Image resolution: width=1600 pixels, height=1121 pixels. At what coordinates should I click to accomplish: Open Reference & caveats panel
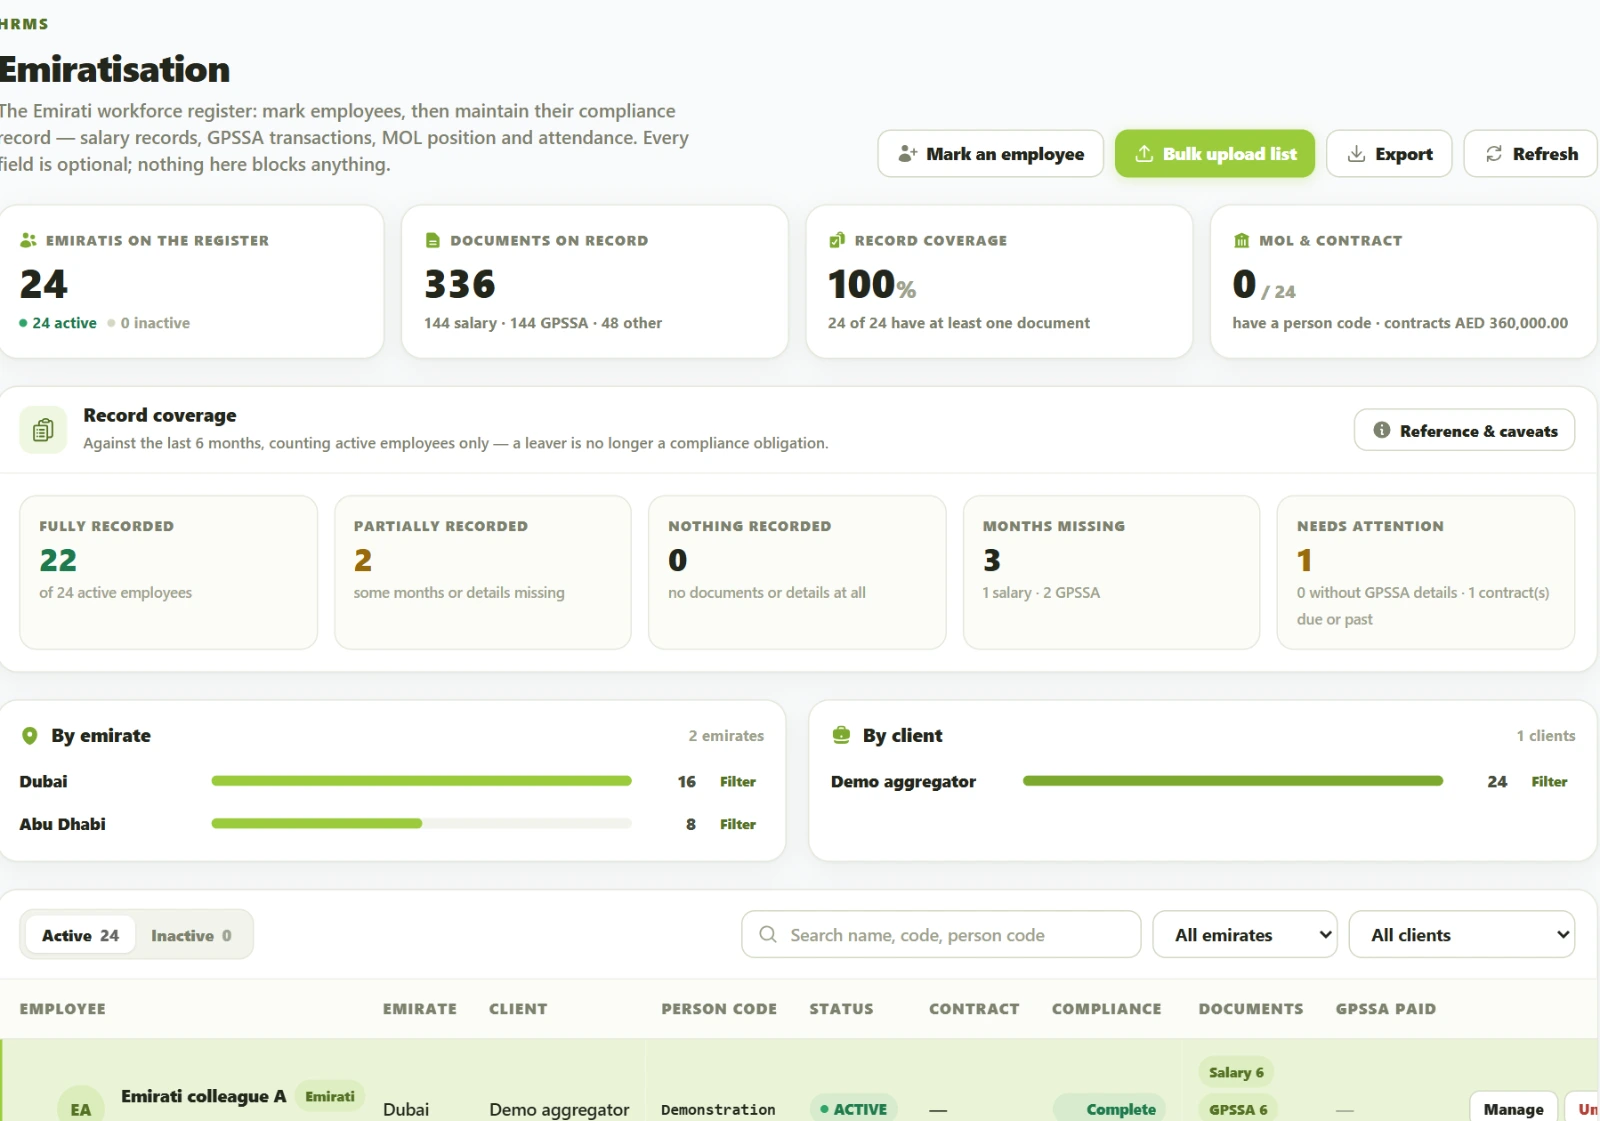[1464, 430]
